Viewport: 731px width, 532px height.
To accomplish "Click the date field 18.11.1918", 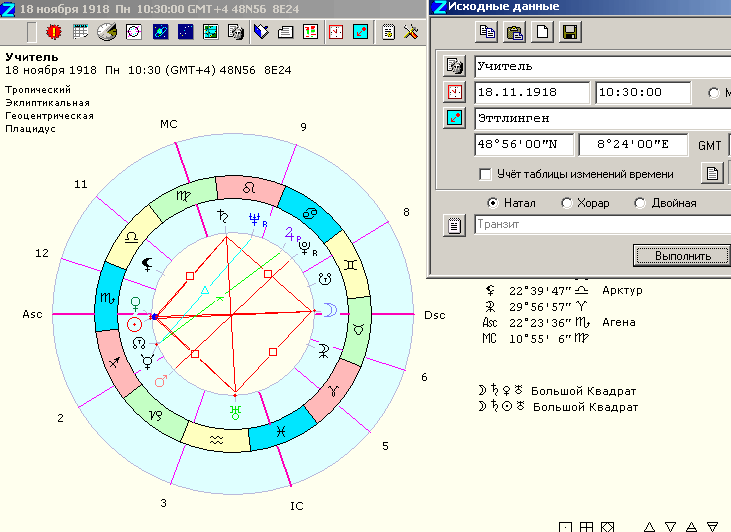I will tap(532, 92).
